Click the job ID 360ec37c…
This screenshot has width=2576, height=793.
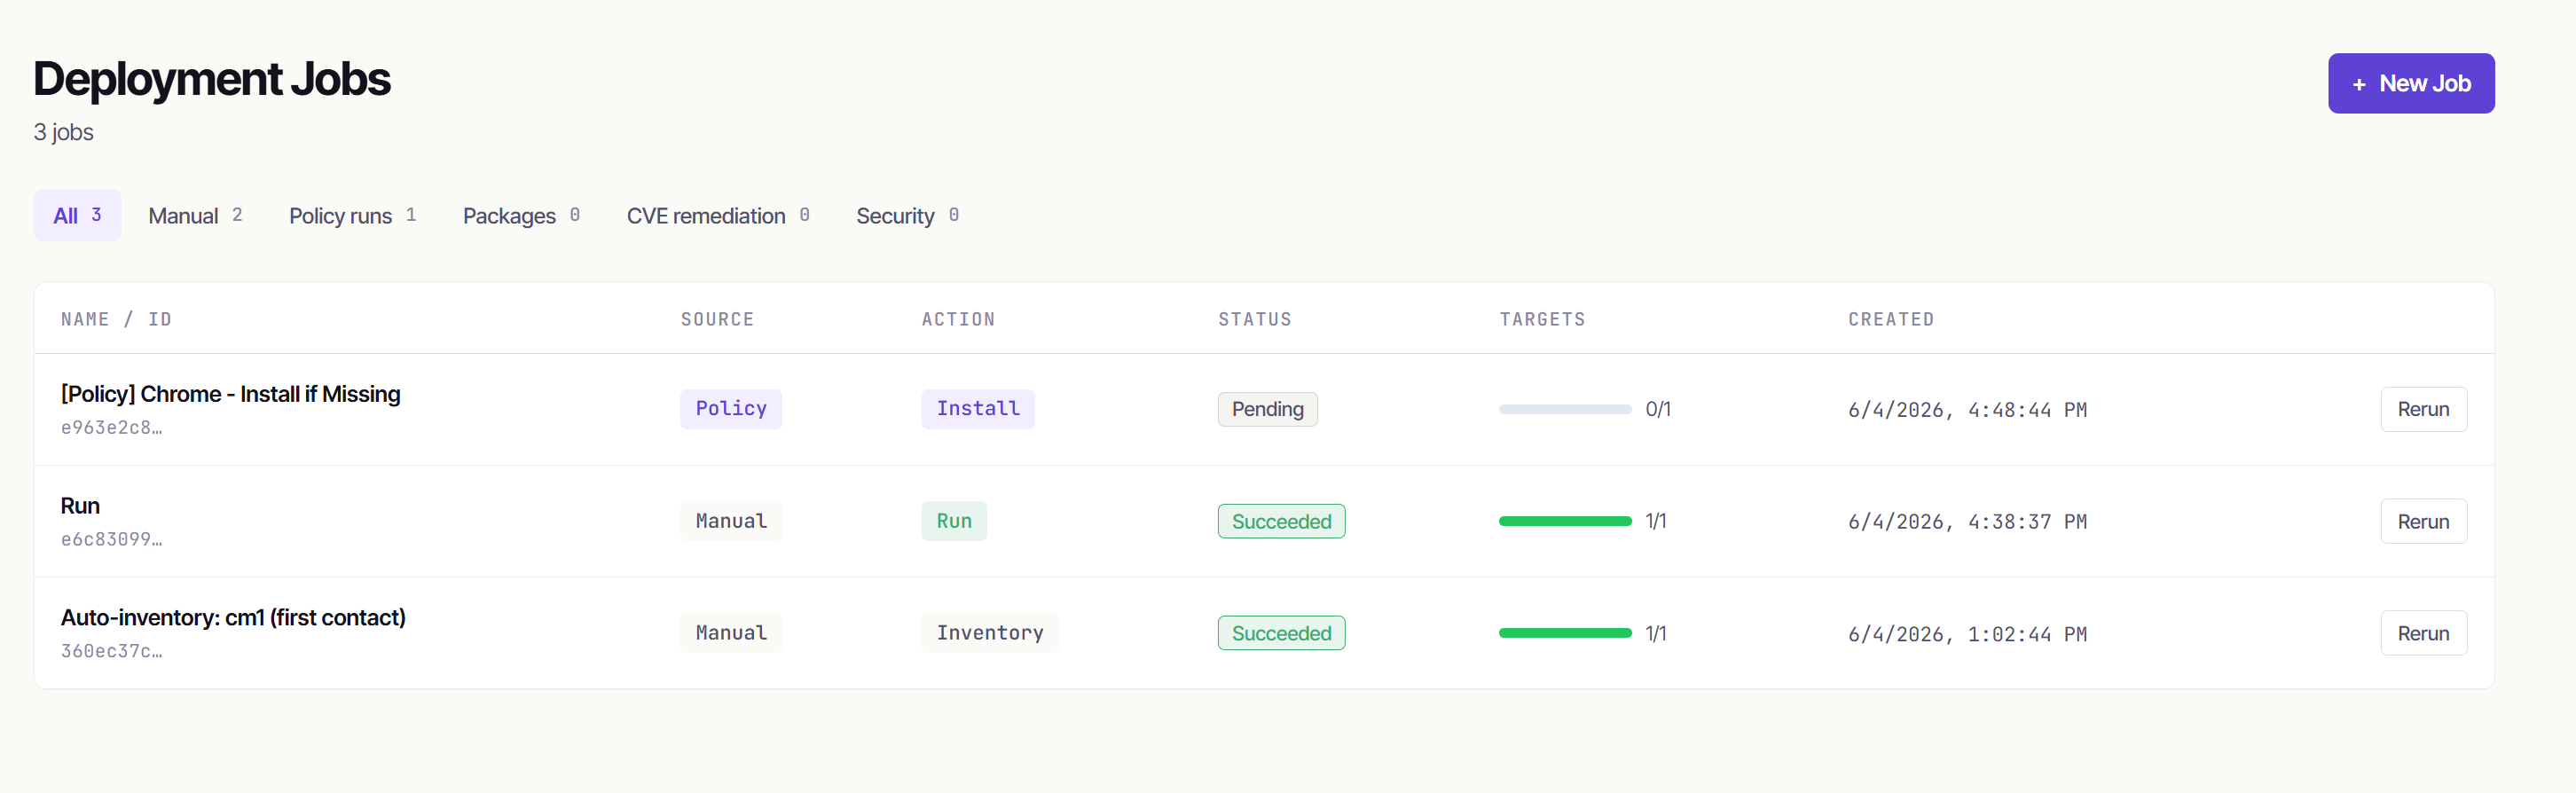tap(111, 651)
